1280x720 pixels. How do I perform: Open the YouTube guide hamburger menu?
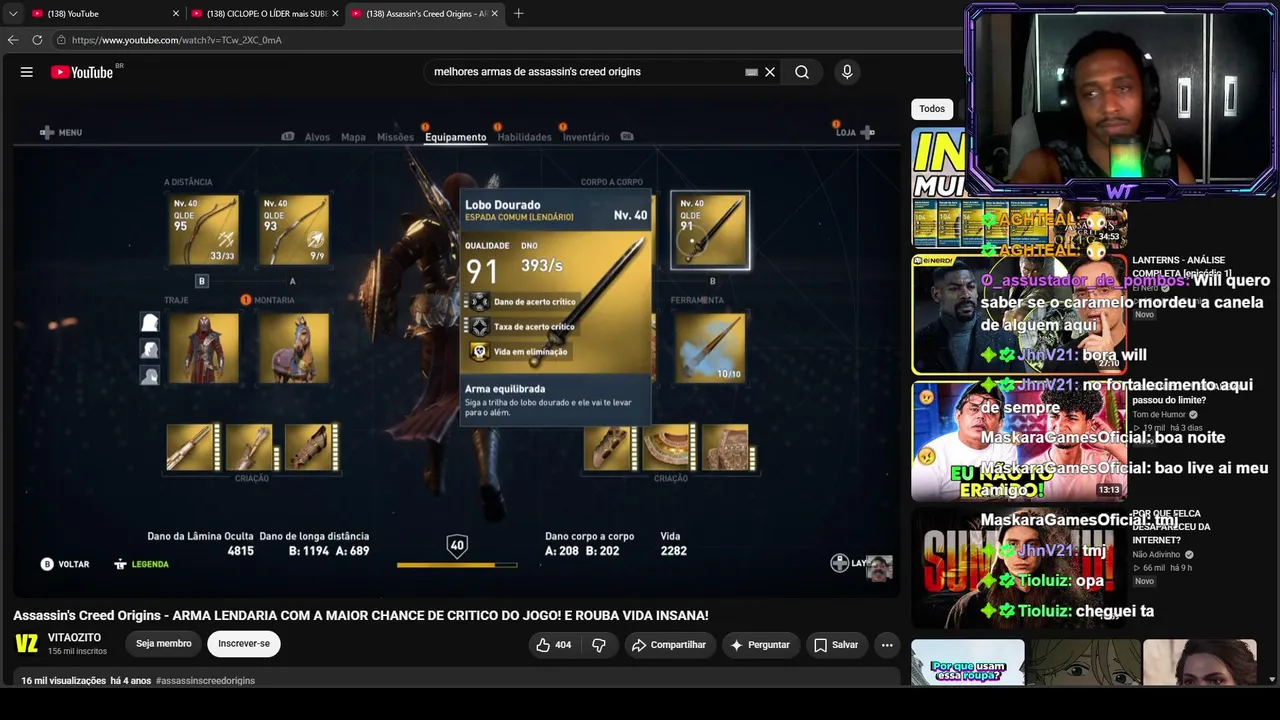(x=27, y=72)
